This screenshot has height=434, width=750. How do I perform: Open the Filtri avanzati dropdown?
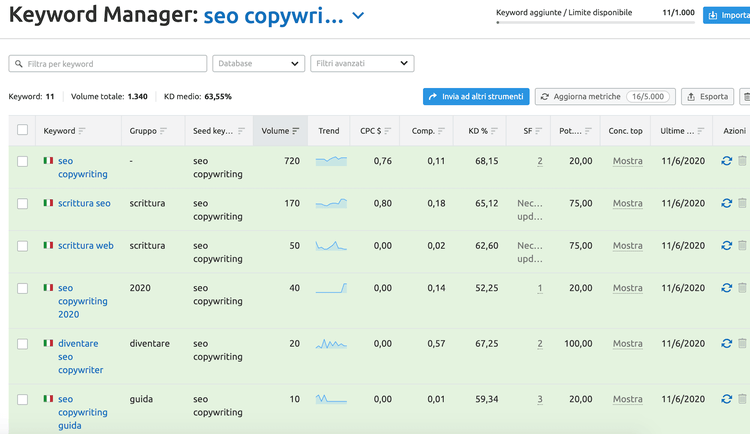362,63
